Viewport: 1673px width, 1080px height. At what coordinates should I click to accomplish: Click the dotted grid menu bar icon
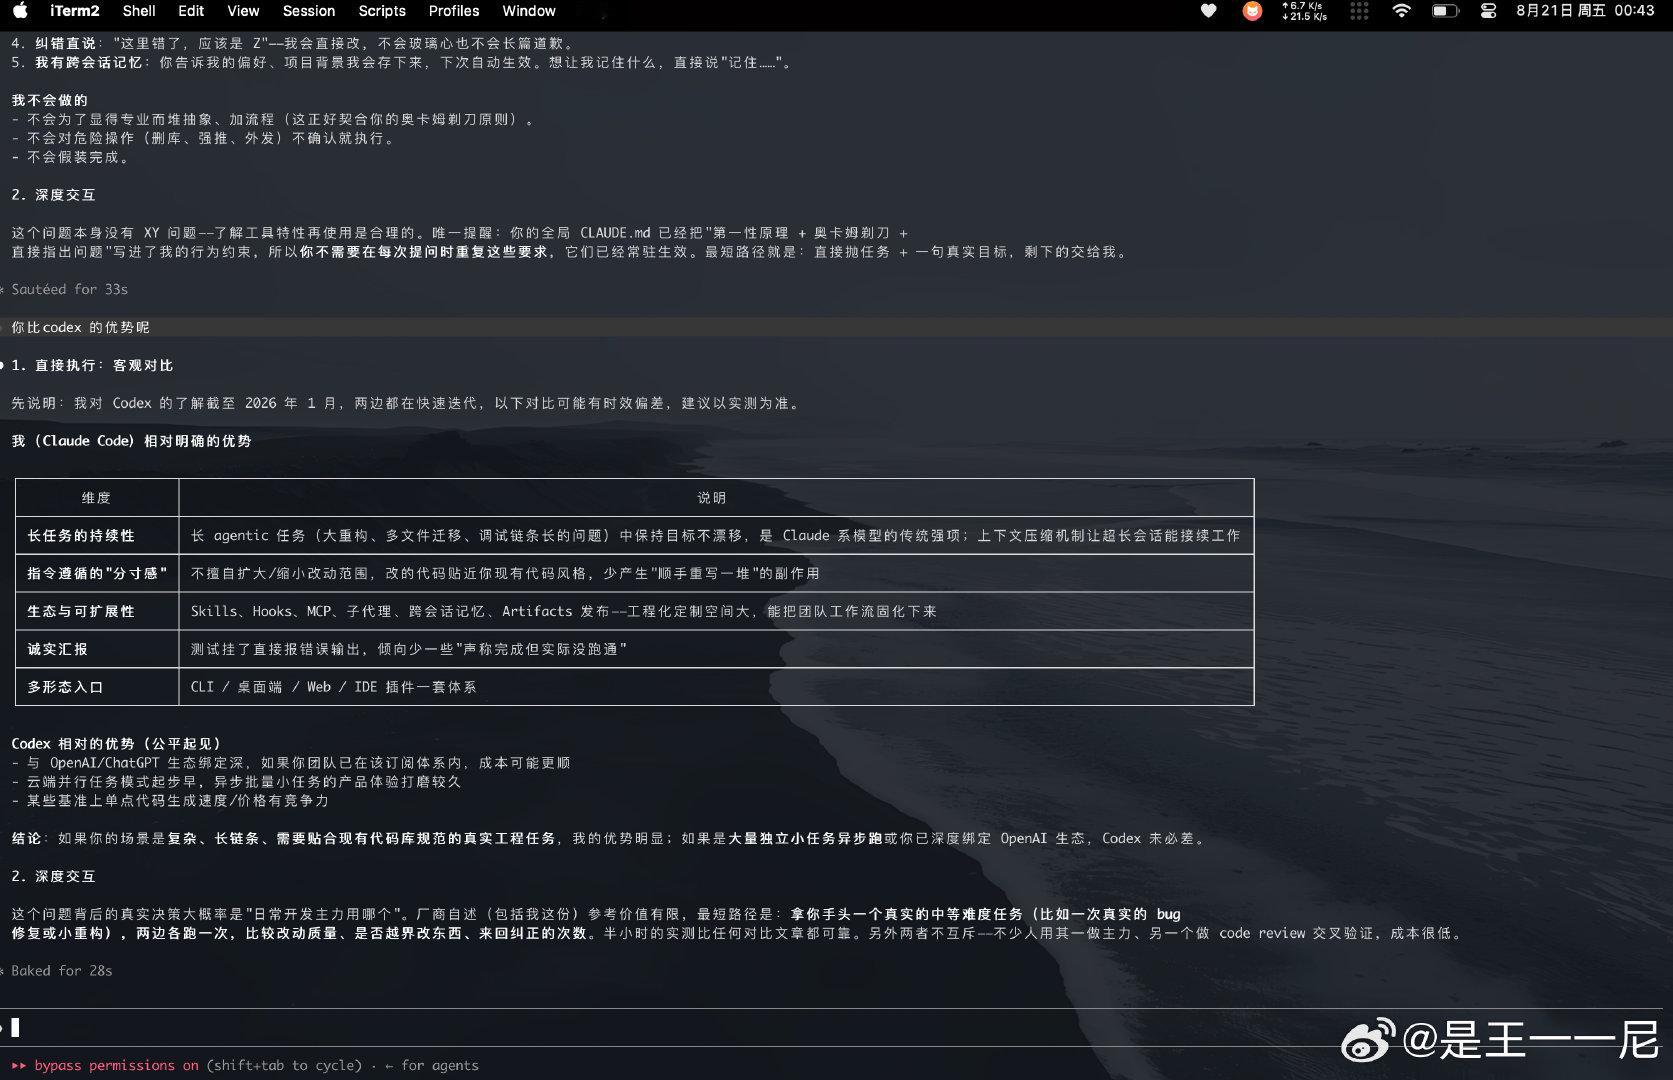(1359, 11)
